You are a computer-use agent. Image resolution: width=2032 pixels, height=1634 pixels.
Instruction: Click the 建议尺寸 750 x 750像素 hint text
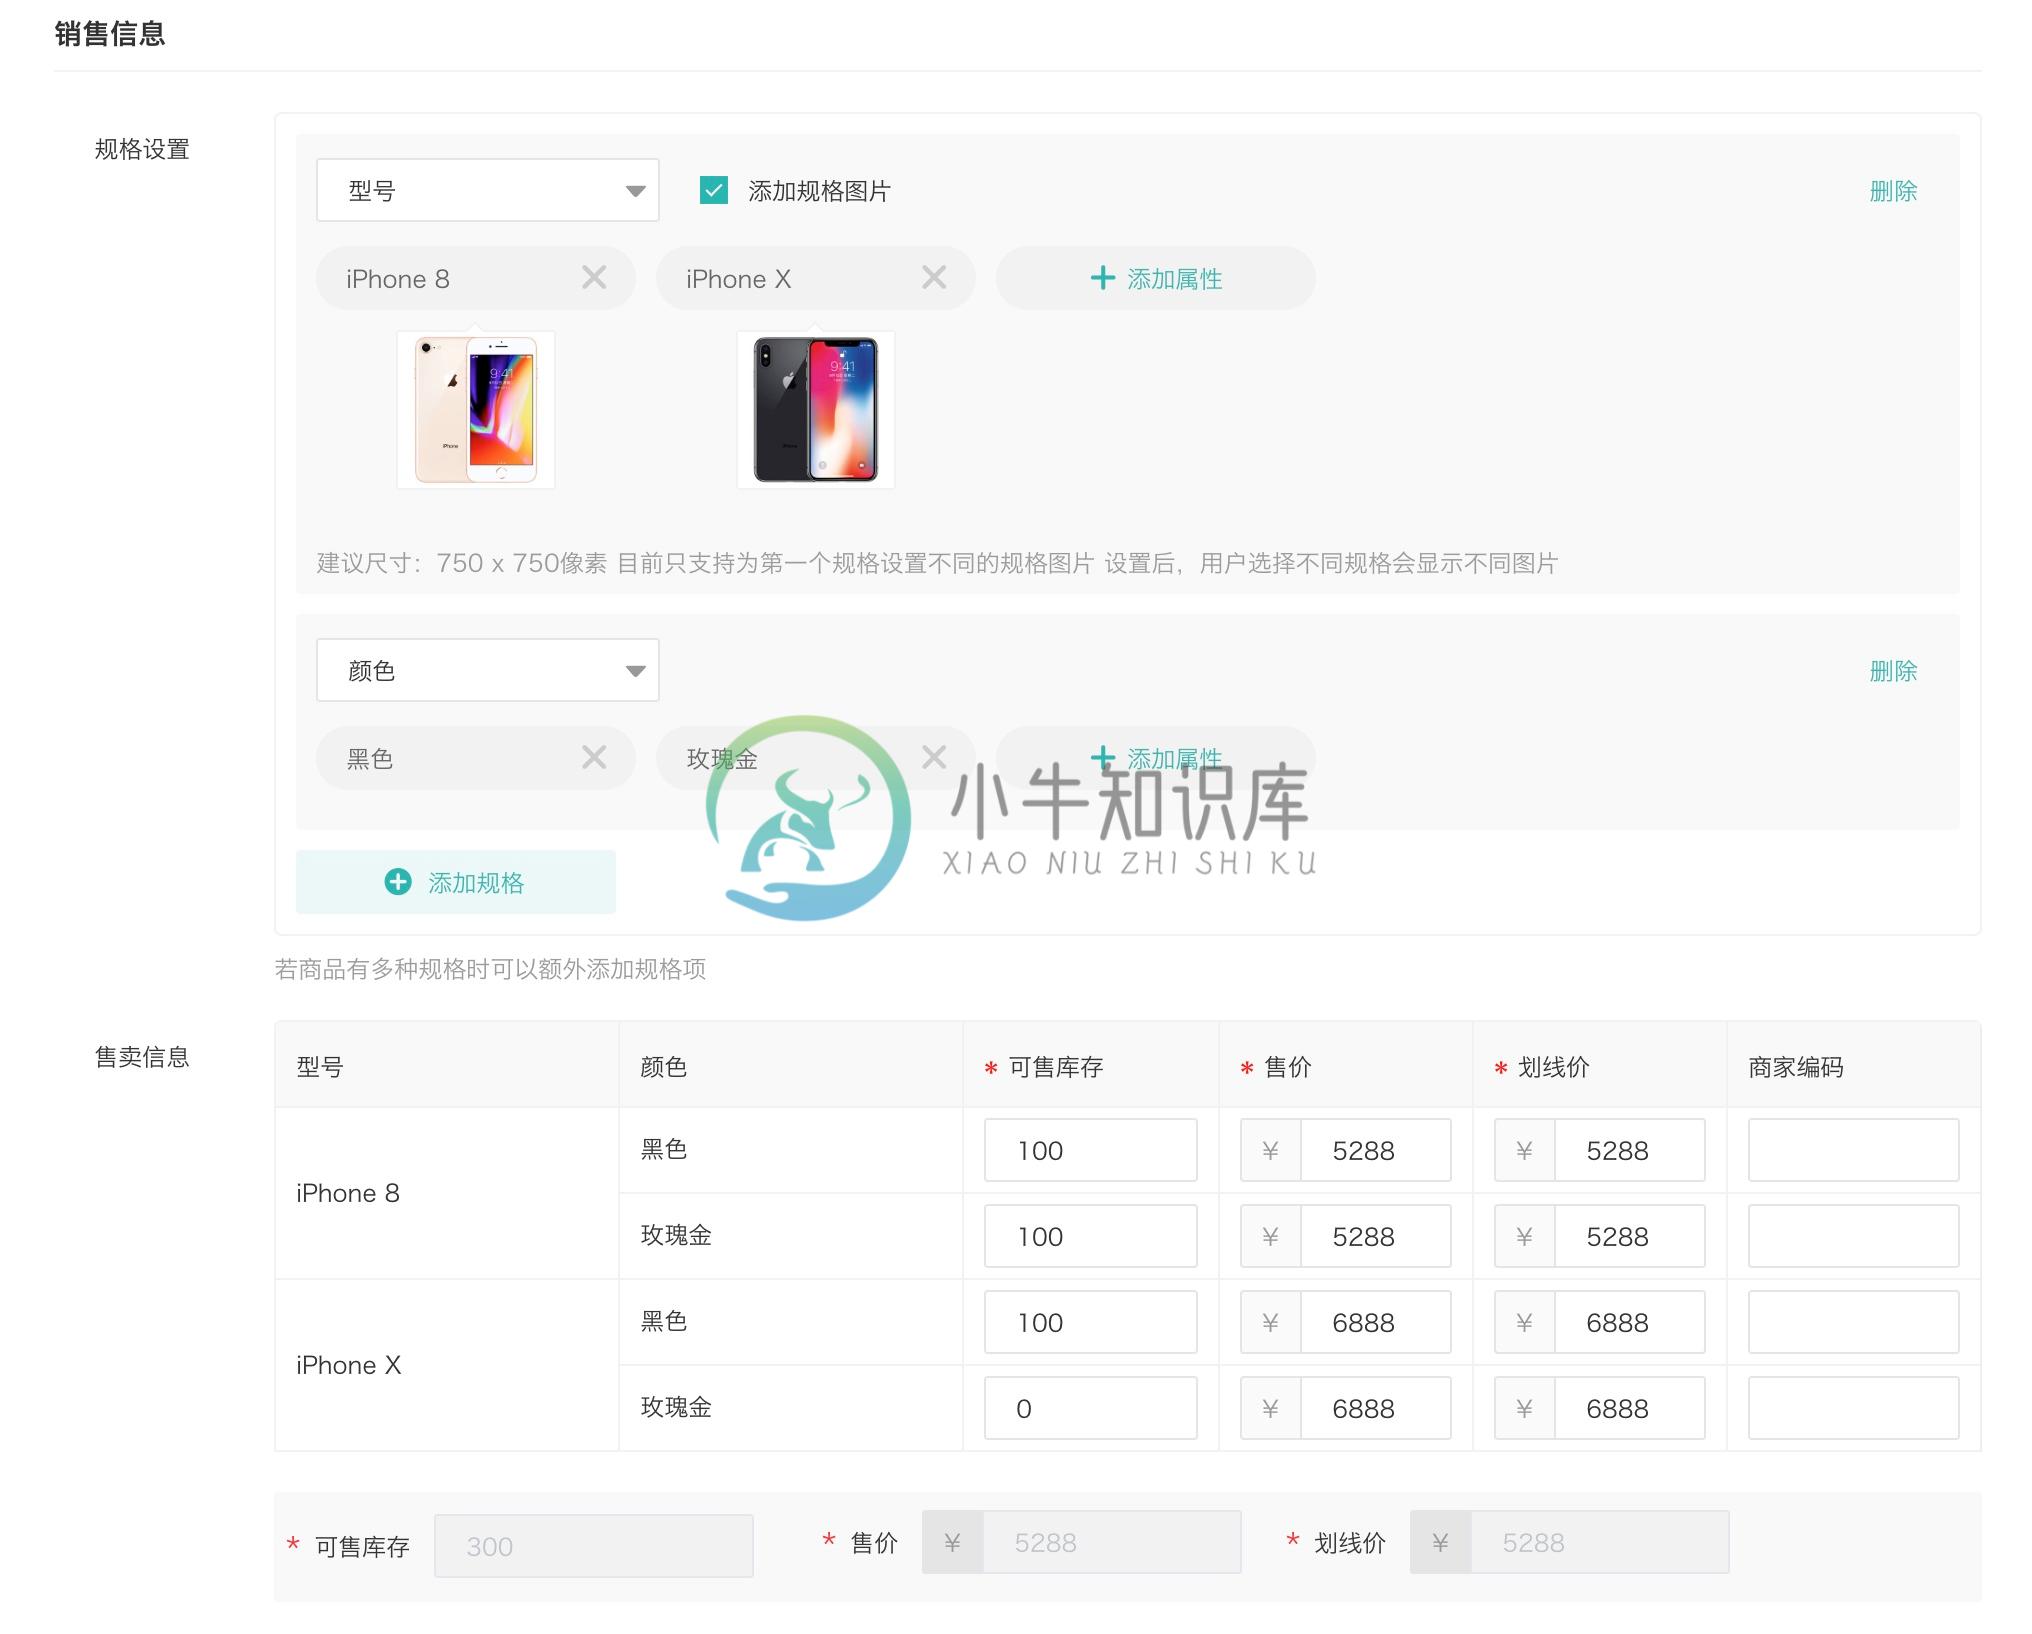(937, 563)
